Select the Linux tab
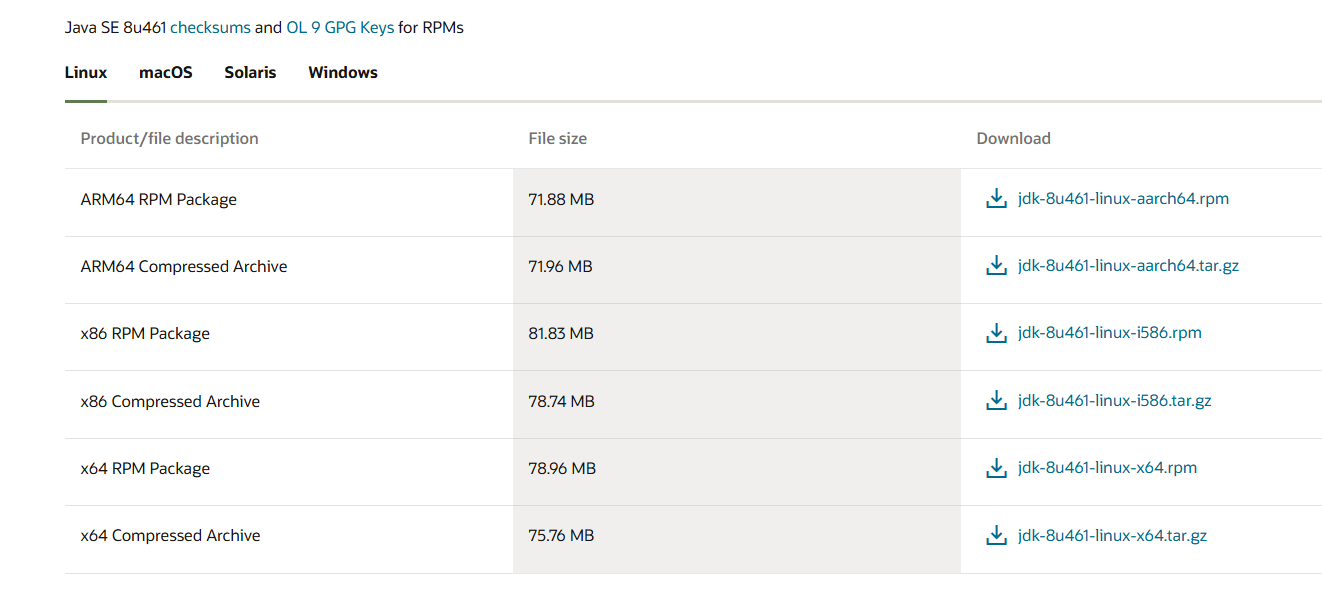1322x605 pixels. [x=86, y=72]
